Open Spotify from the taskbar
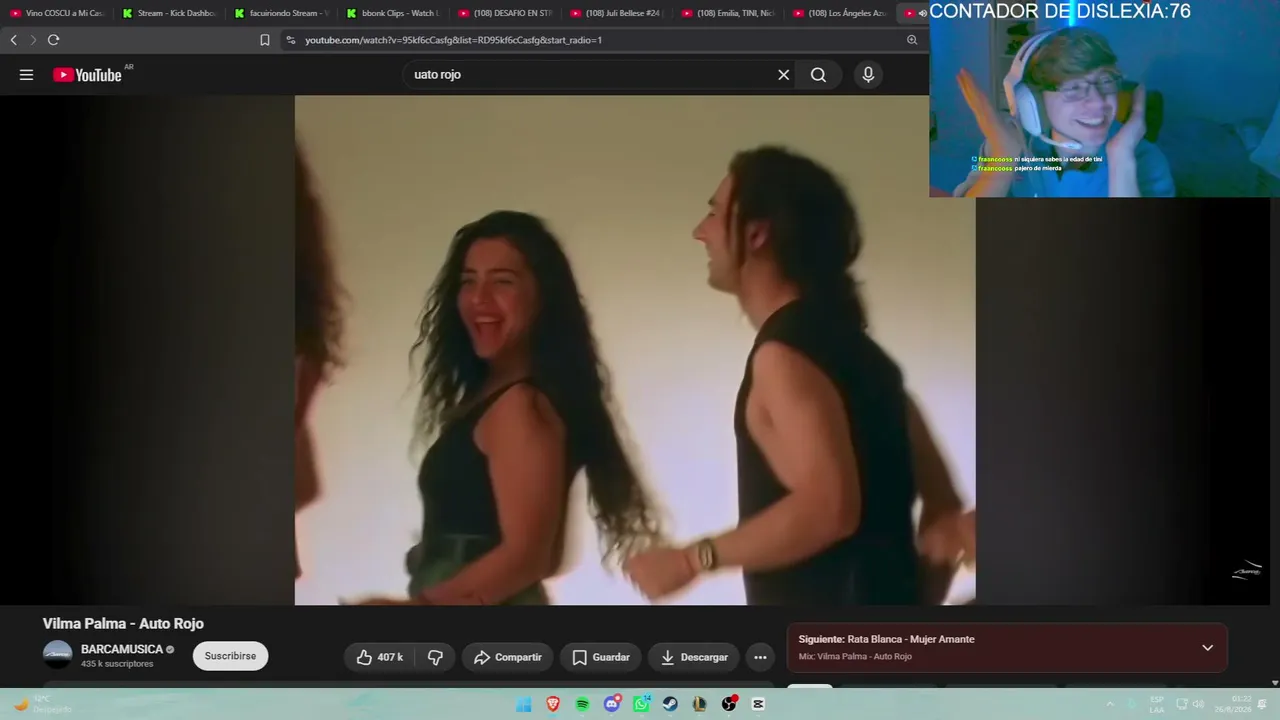The image size is (1280, 720). coord(582,704)
